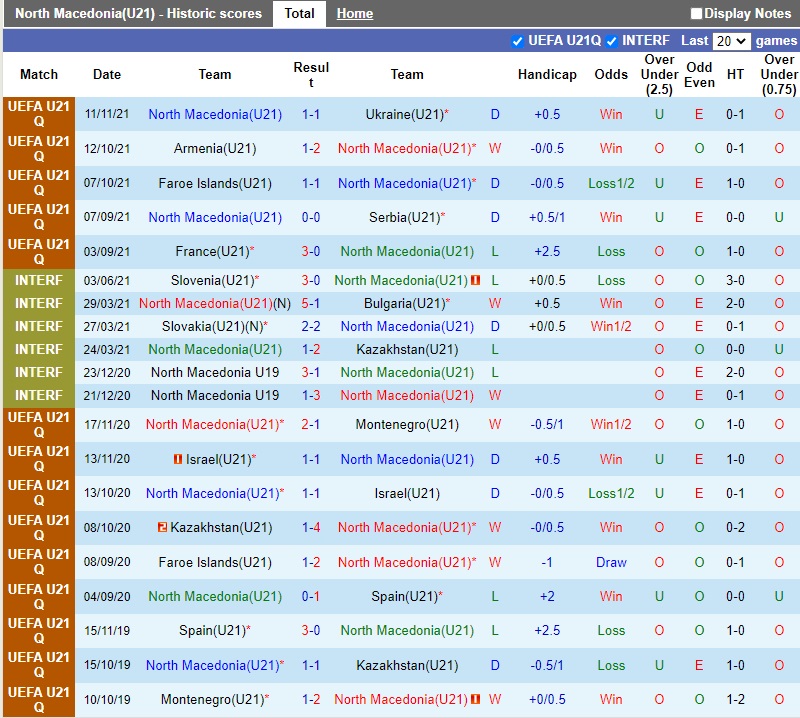Select the Total tab
Image resolution: width=800 pixels, height=718 pixels.
coord(299,14)
